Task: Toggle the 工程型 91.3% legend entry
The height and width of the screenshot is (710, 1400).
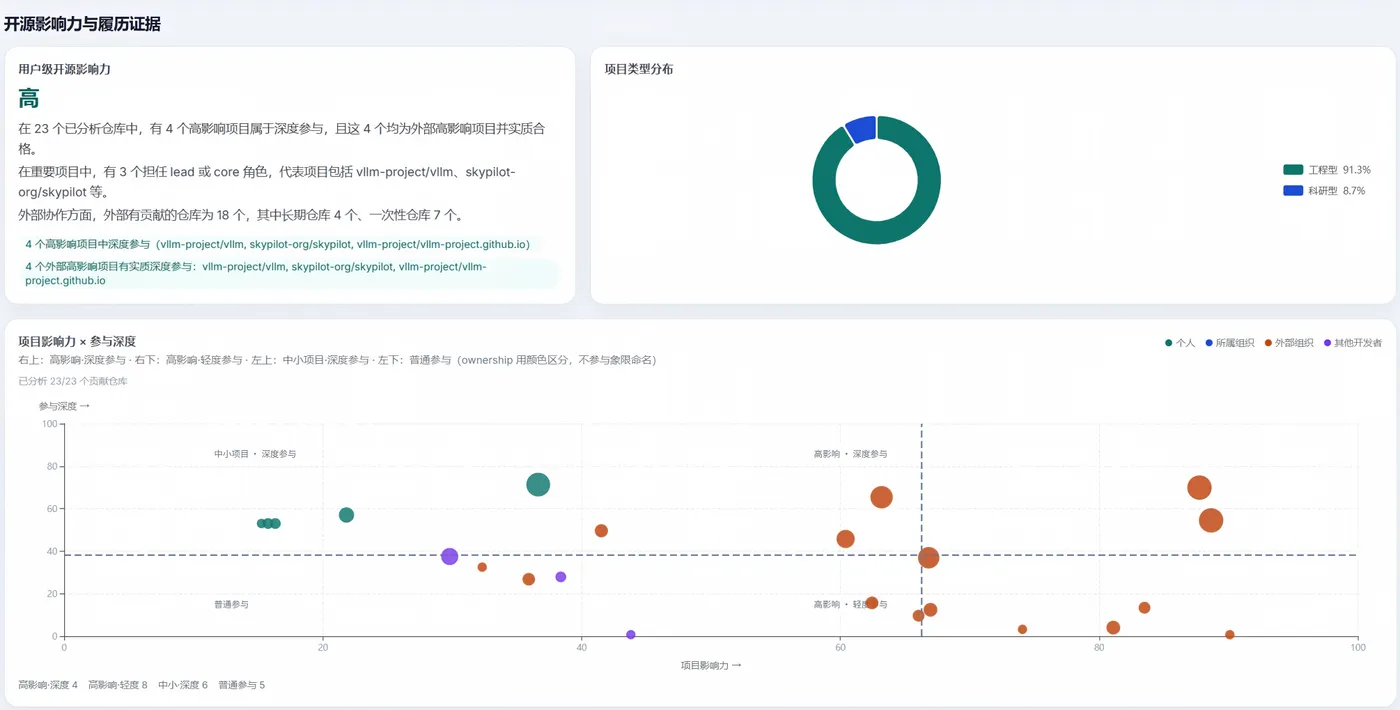Action: [1326, 170]
